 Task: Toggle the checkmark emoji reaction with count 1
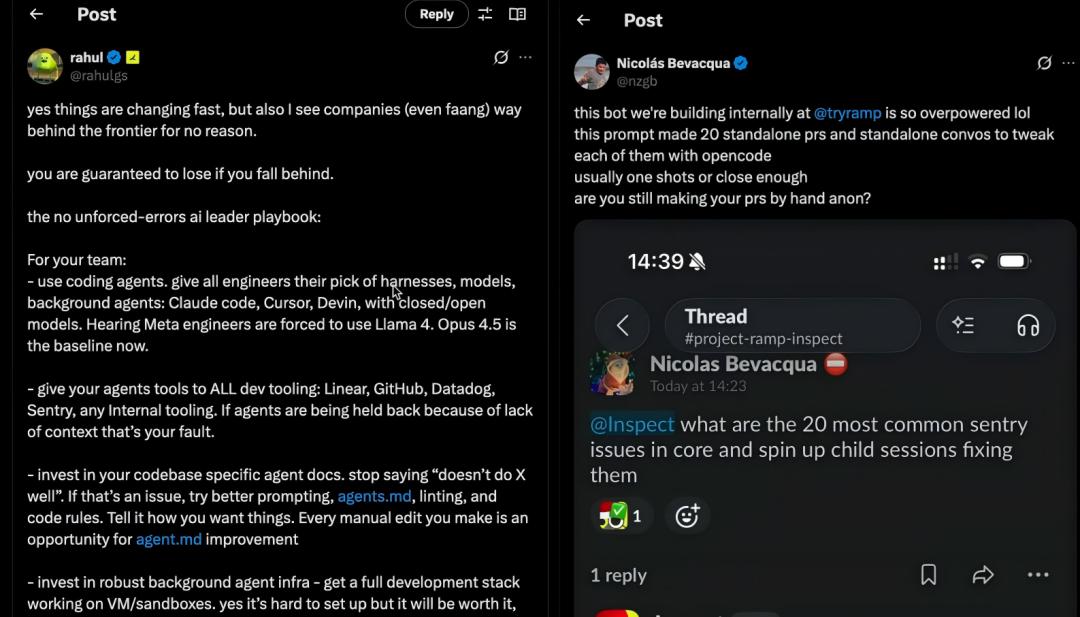(621, 516)
